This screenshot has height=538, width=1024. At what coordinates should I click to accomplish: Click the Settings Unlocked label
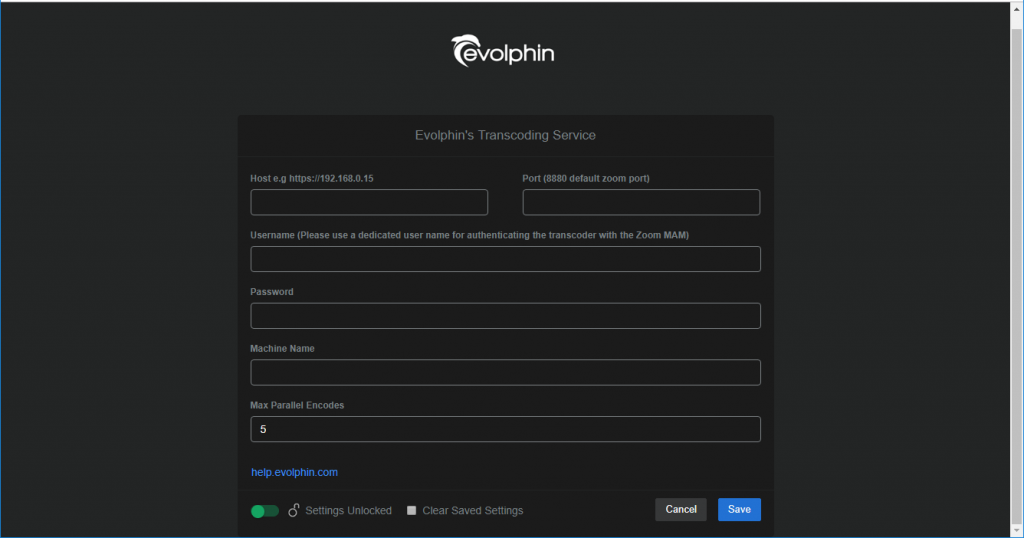click(349, 511)
